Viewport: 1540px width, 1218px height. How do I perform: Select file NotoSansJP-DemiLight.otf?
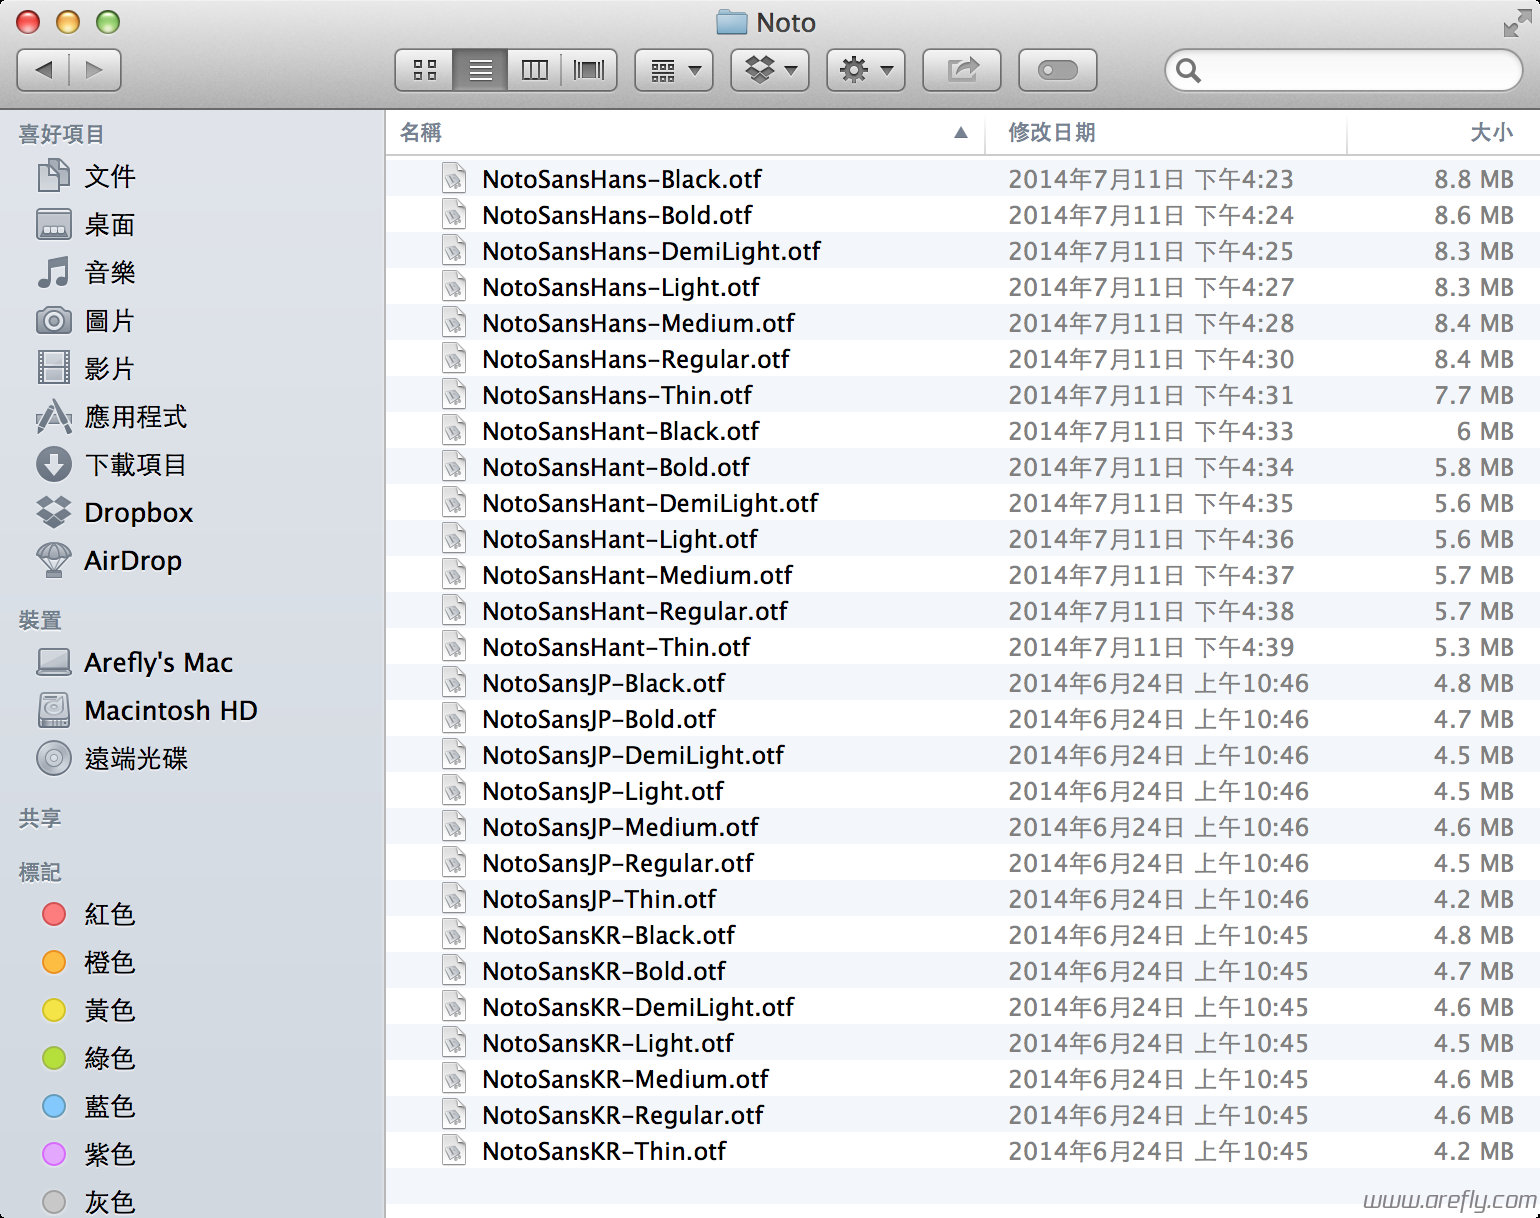(x=962, y=755)
